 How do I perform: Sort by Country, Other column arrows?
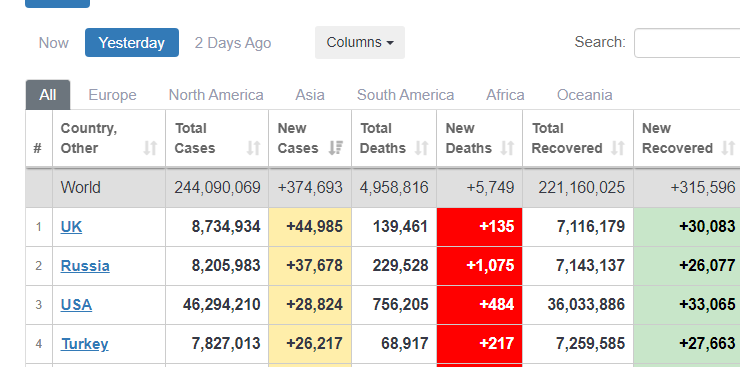click(x=150, y=148)
